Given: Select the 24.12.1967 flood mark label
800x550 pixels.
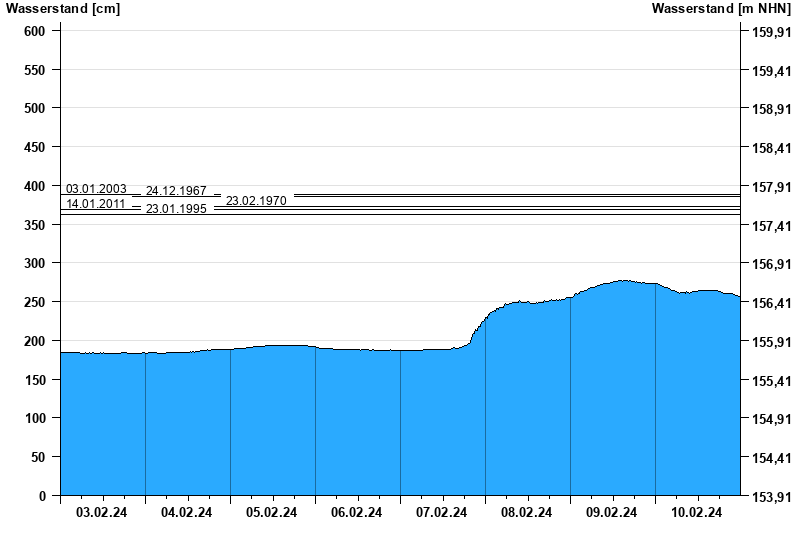Looking at the screenshot, I should click(176, 191).
